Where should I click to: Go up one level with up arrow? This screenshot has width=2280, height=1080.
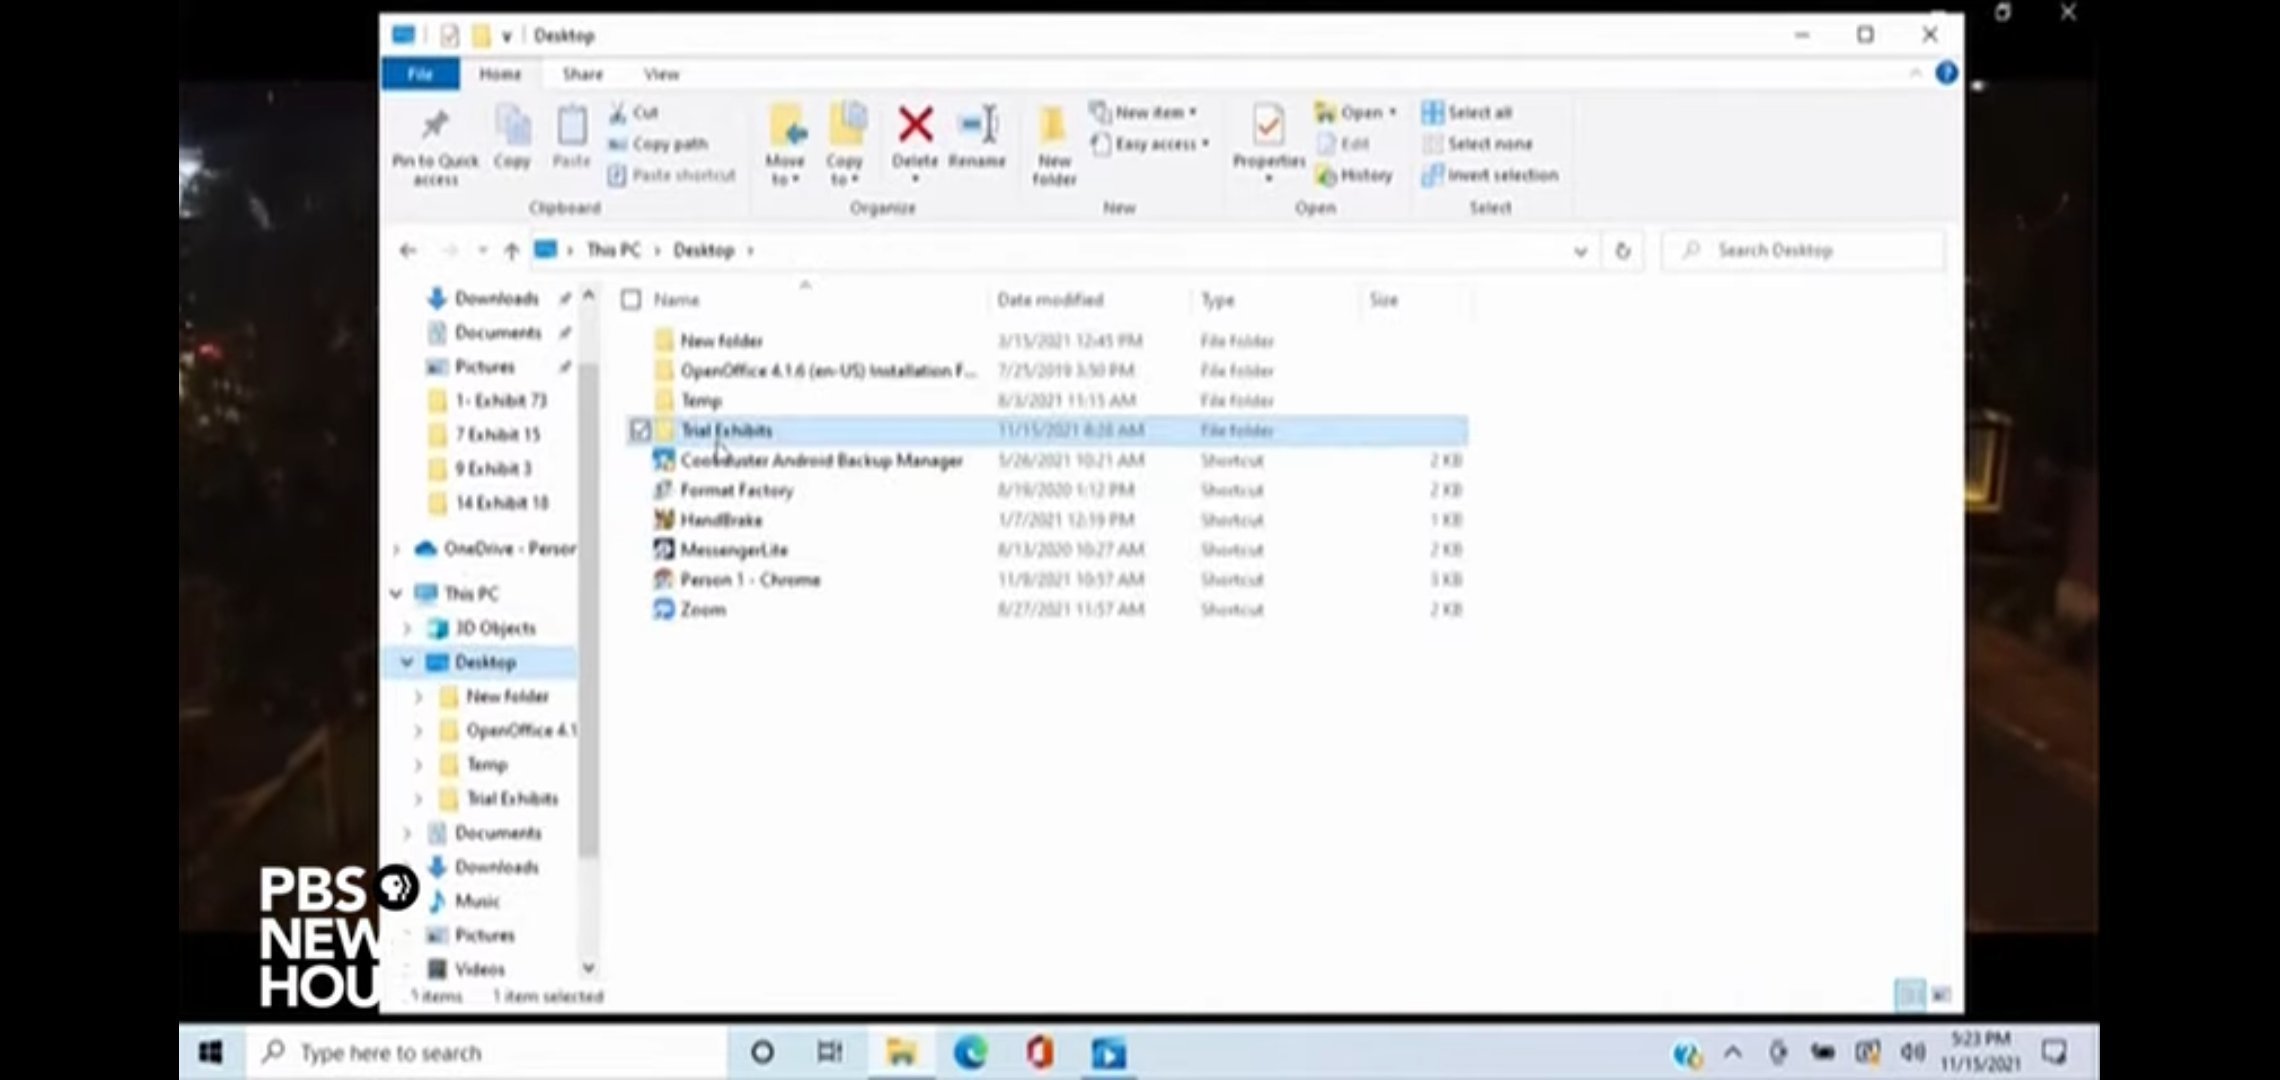[511, 251]
